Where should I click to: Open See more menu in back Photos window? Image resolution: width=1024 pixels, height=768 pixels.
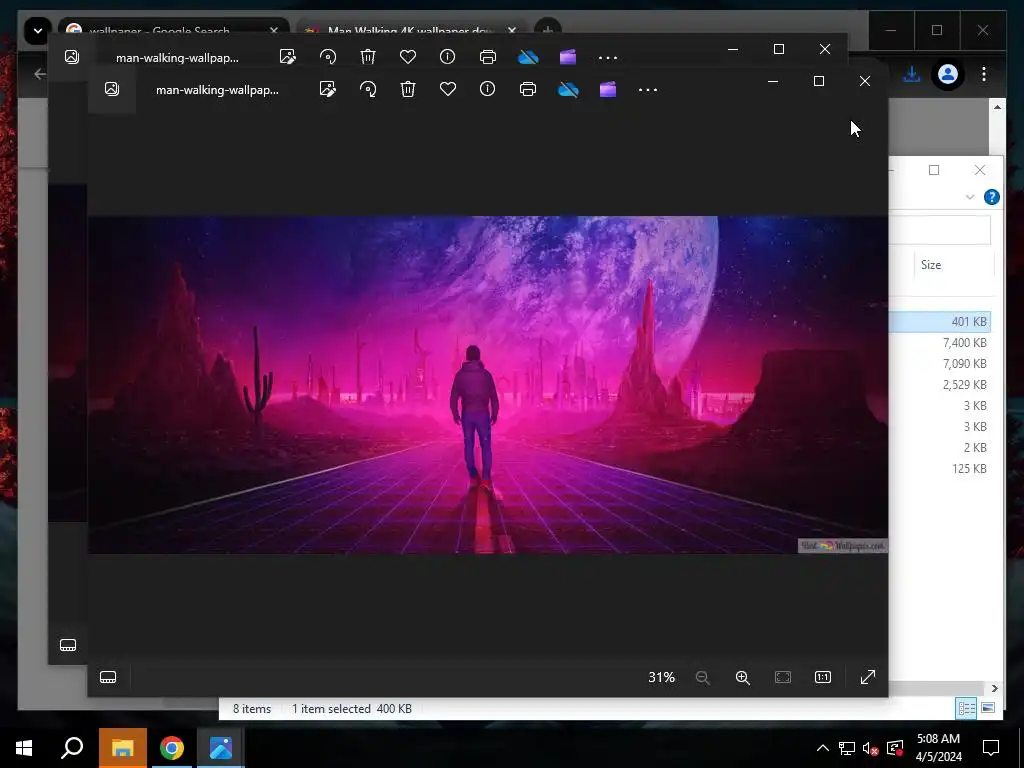(608, 57)
